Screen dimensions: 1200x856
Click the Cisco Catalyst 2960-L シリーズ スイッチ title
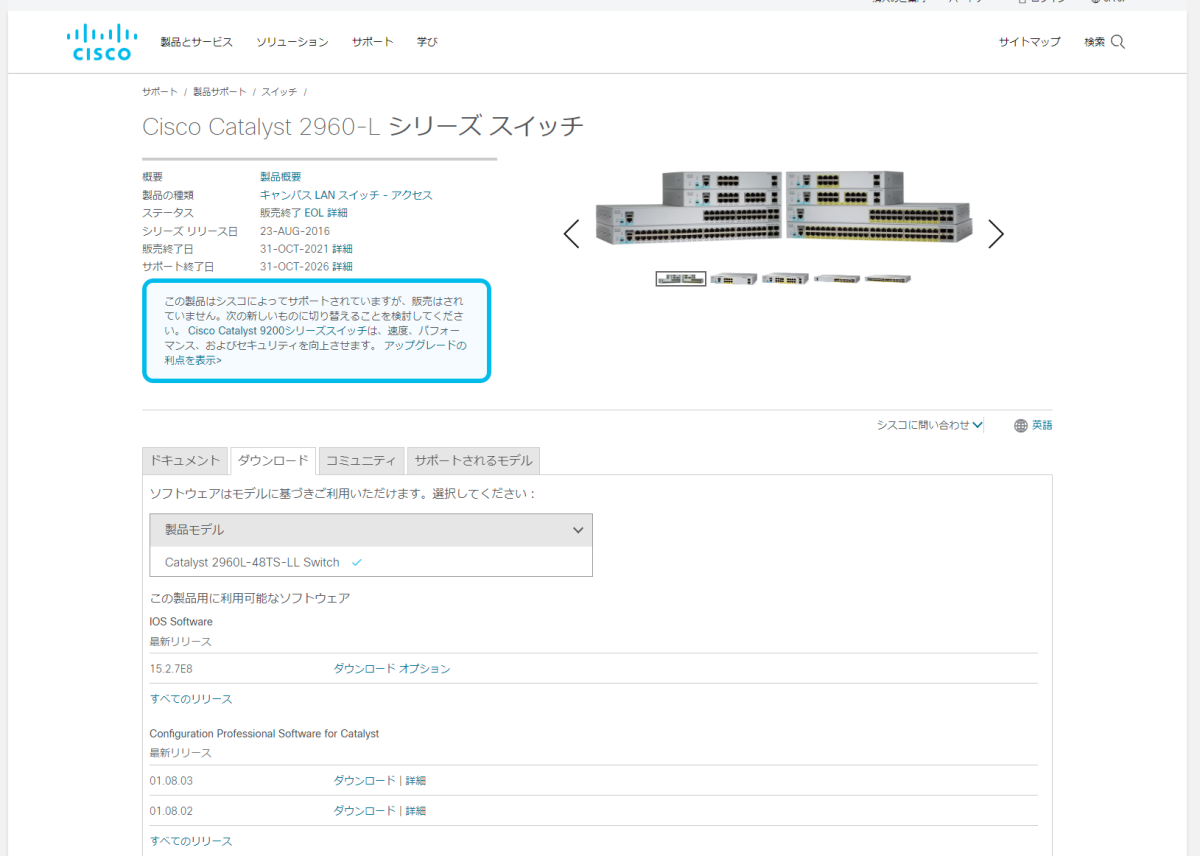tap(363, 127)
